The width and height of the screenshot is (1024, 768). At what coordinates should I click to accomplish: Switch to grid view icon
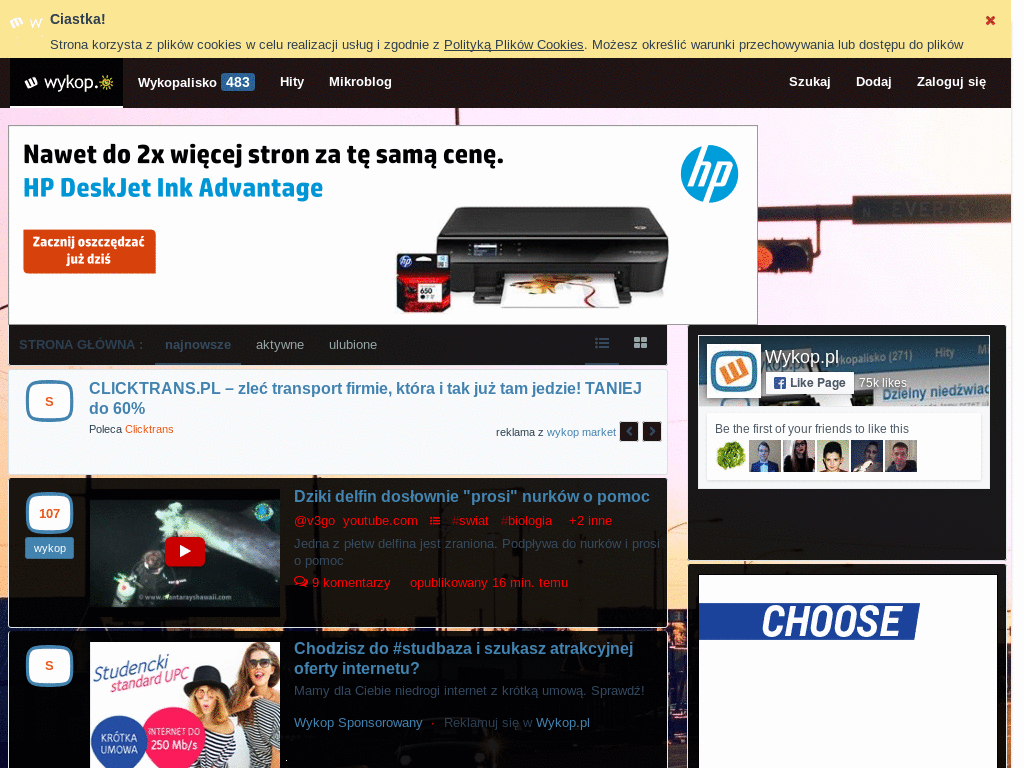641,343
